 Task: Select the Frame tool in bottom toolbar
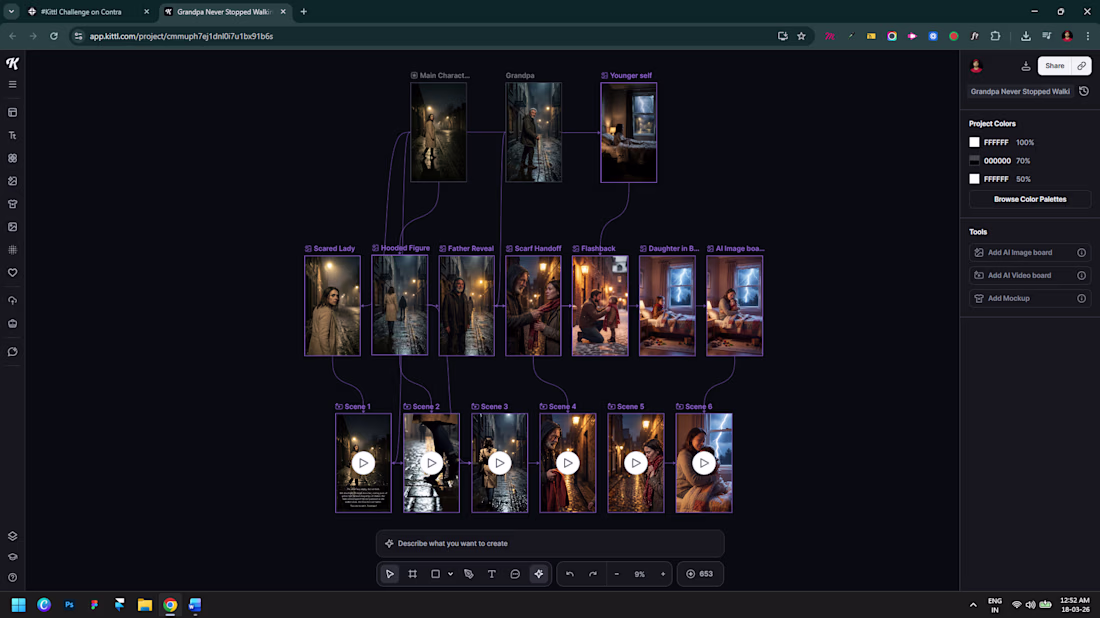(x=412, y=574)
